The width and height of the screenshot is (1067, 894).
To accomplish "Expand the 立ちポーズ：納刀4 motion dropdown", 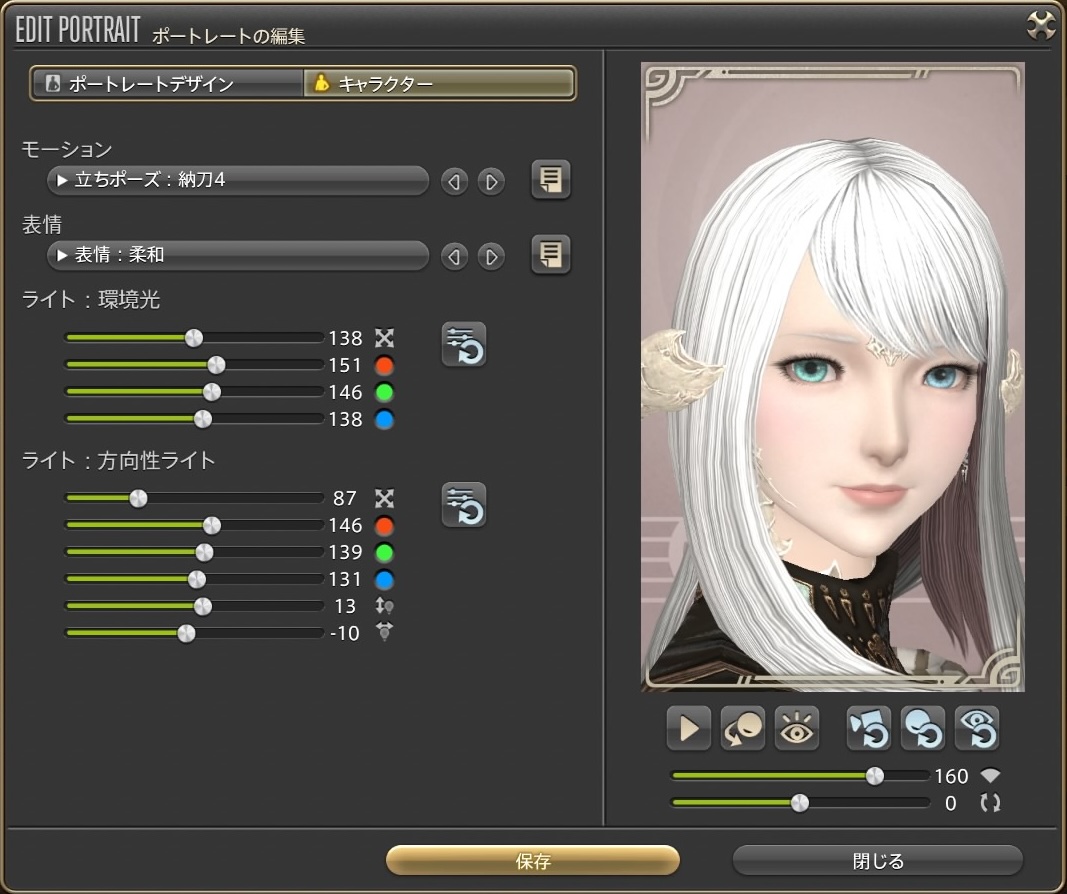I will click(238, 181).
